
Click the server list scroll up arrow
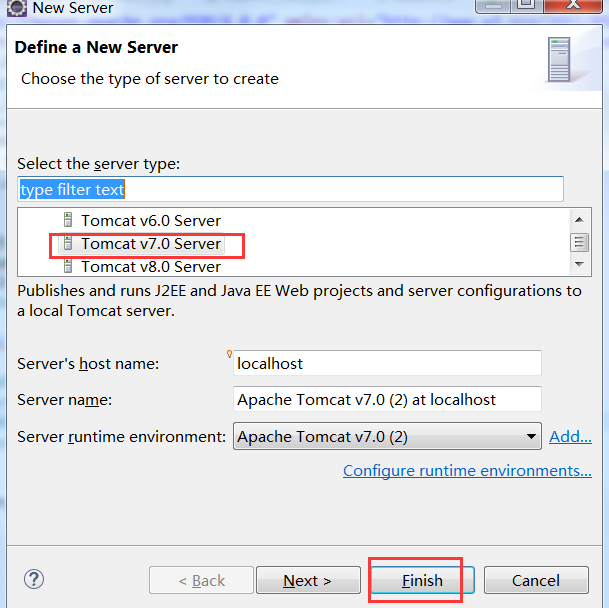tap(579, 220)
